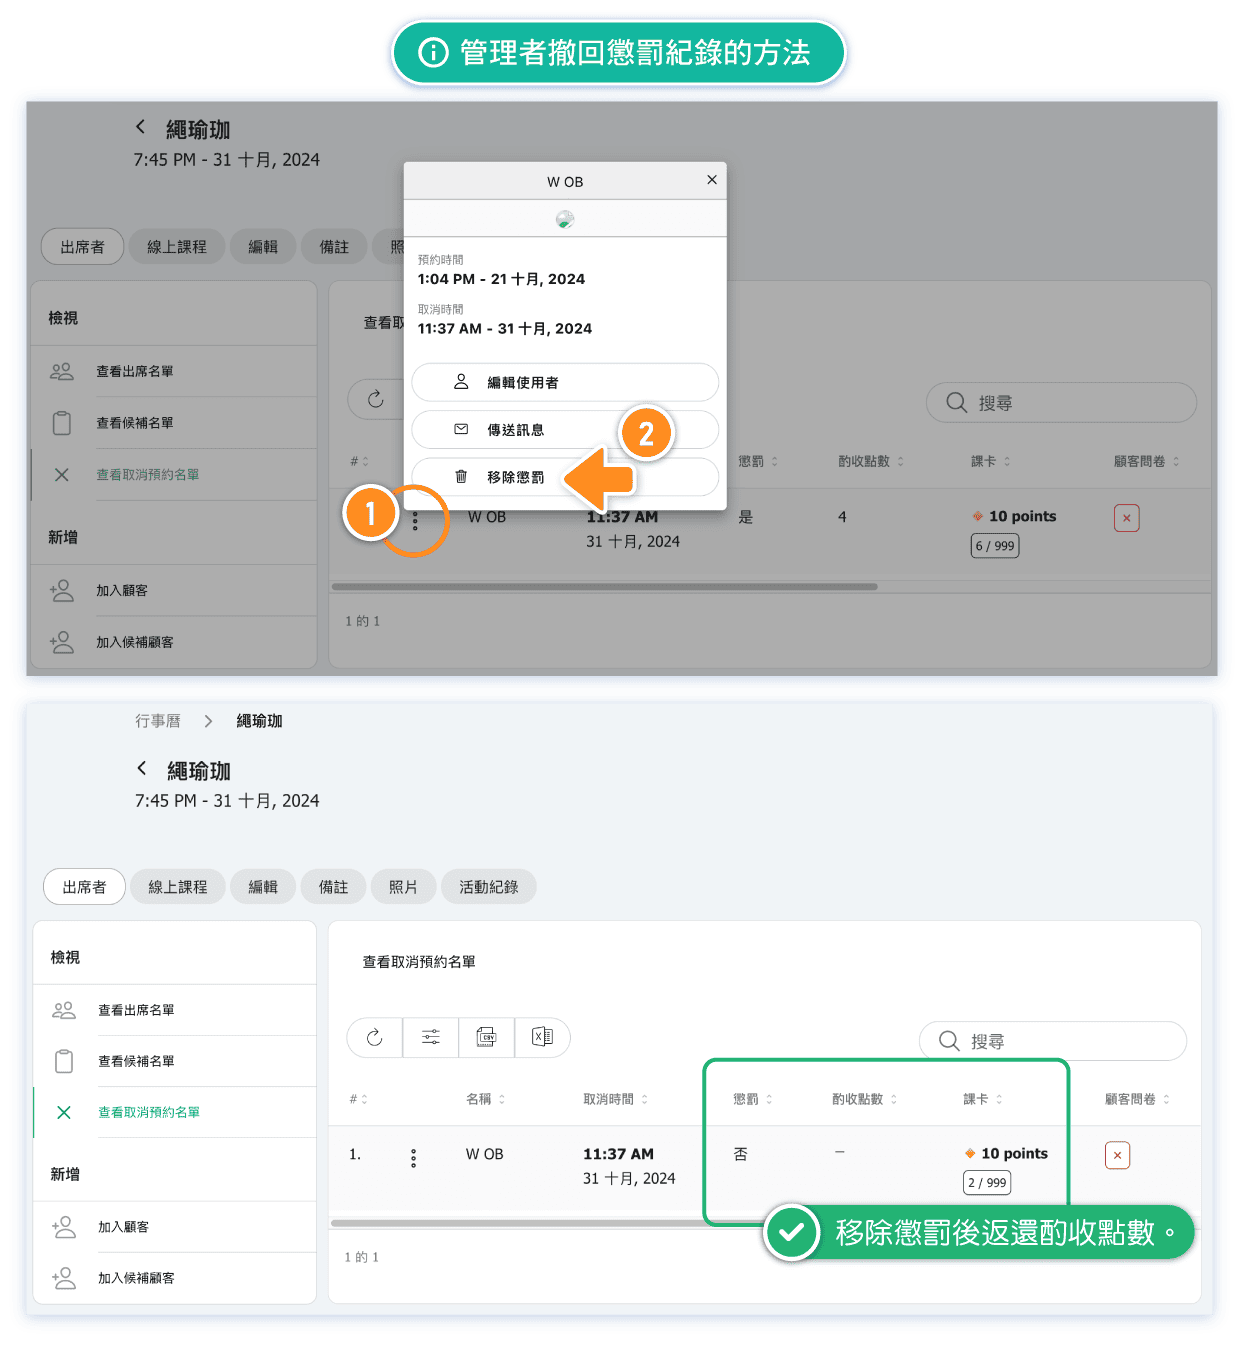Go to 行事曆 breadcrumb link
Screen dimensions: 1238x1346
pos(158,721)
